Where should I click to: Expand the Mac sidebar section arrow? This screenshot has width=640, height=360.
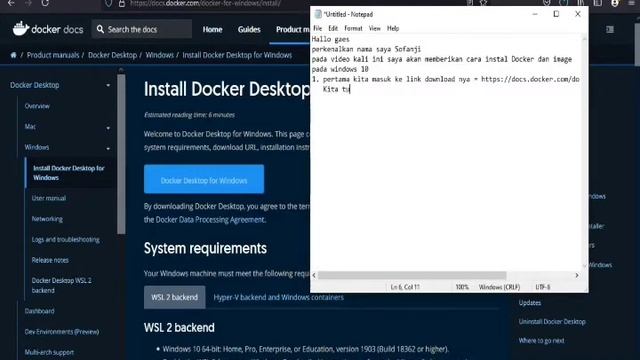point(108,128)
